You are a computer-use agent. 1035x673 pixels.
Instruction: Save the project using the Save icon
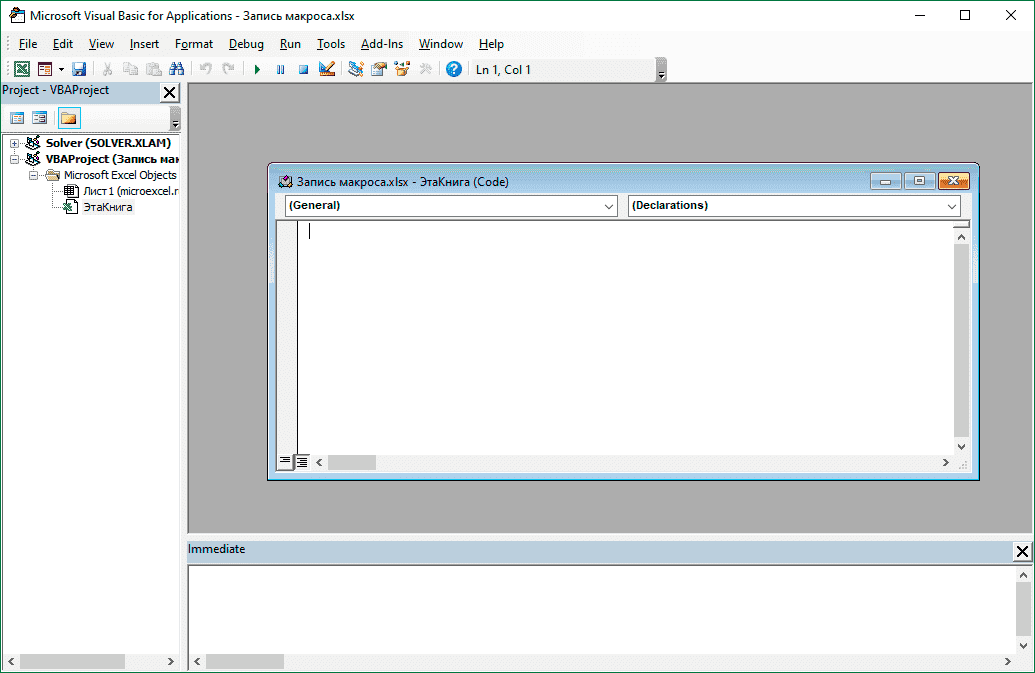(x=79, y=68)
